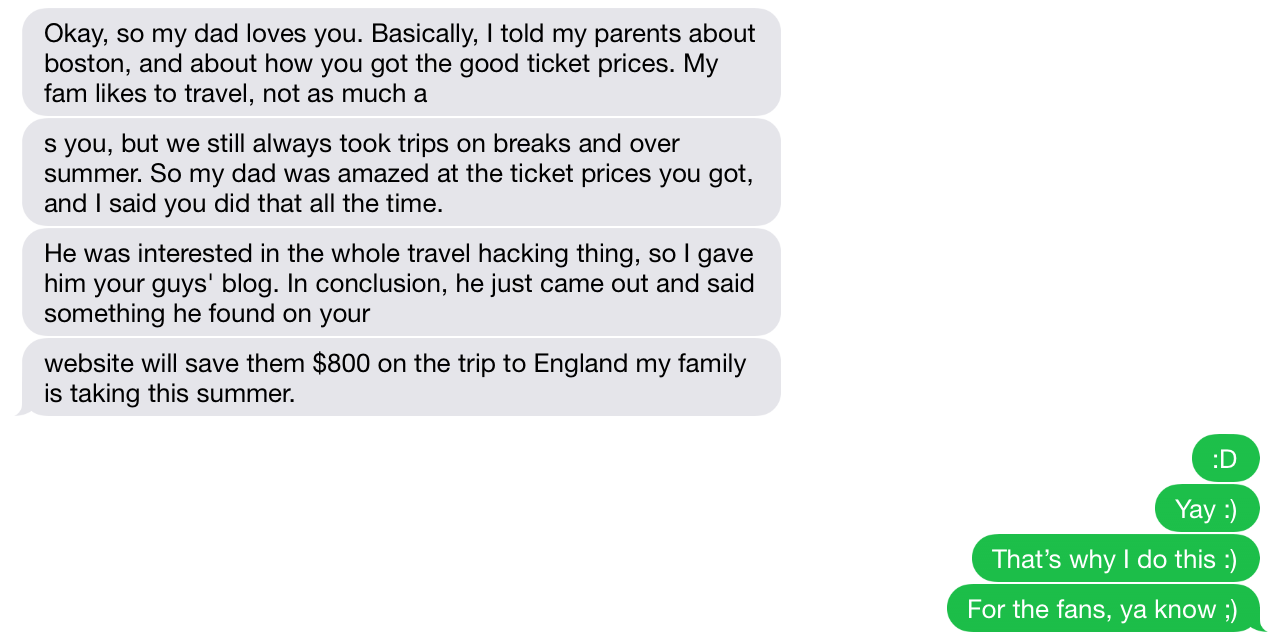Select the bubble starting "s you, but we still"

(x=400, y=173)
